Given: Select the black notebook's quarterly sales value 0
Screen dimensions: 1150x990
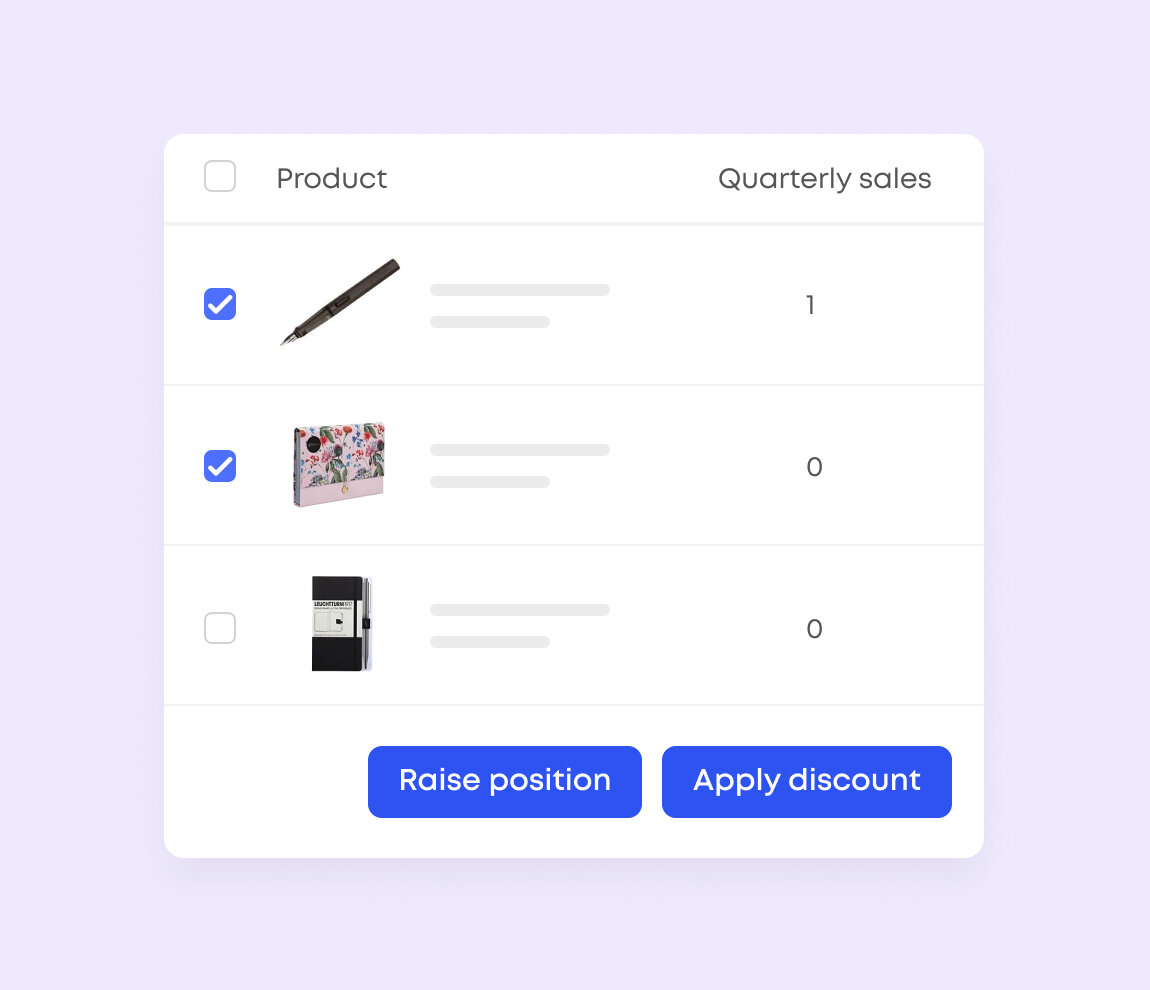Looking at the screenshot, I should point(814,628).
